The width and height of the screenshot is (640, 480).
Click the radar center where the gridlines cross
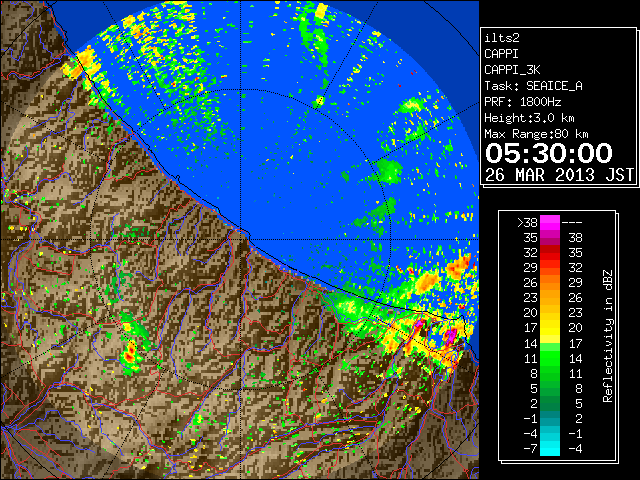(240, 239)
